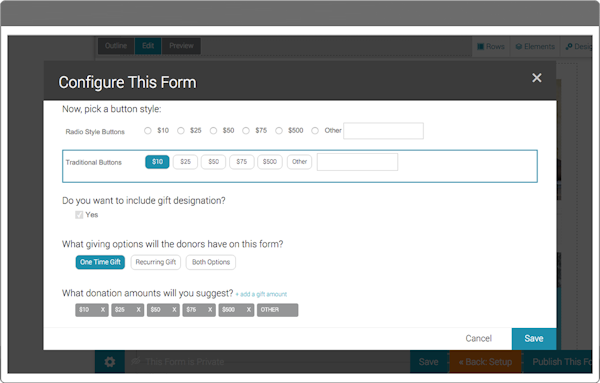Remove the $25 gift amount tag
Viewport: 600px width, 383px height.
[138, 310]
